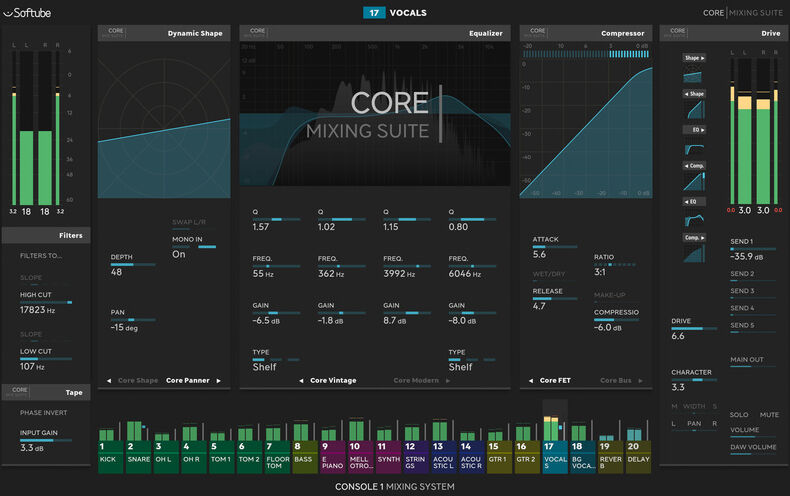Select Core Vintage equalizer
The height and width of the screenshot is (496, 790).
click(333, 381)
